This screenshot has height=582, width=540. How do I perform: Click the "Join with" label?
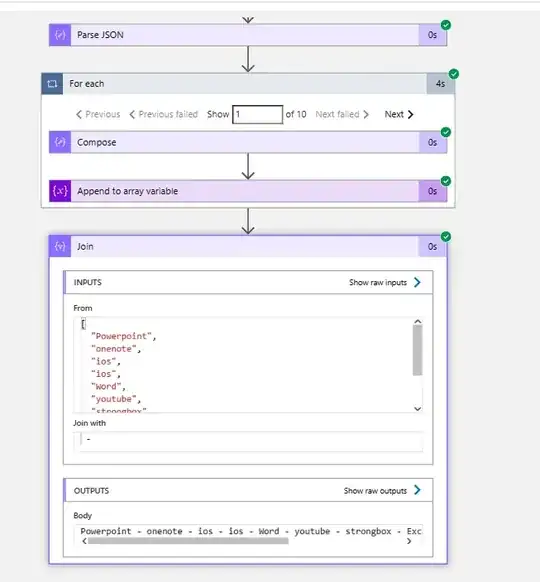point(89,423)
